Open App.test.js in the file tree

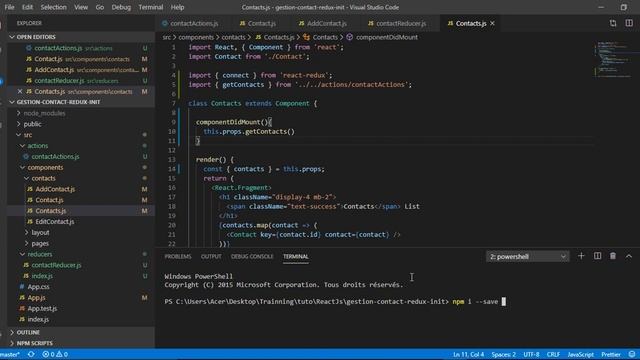(42, 309)
